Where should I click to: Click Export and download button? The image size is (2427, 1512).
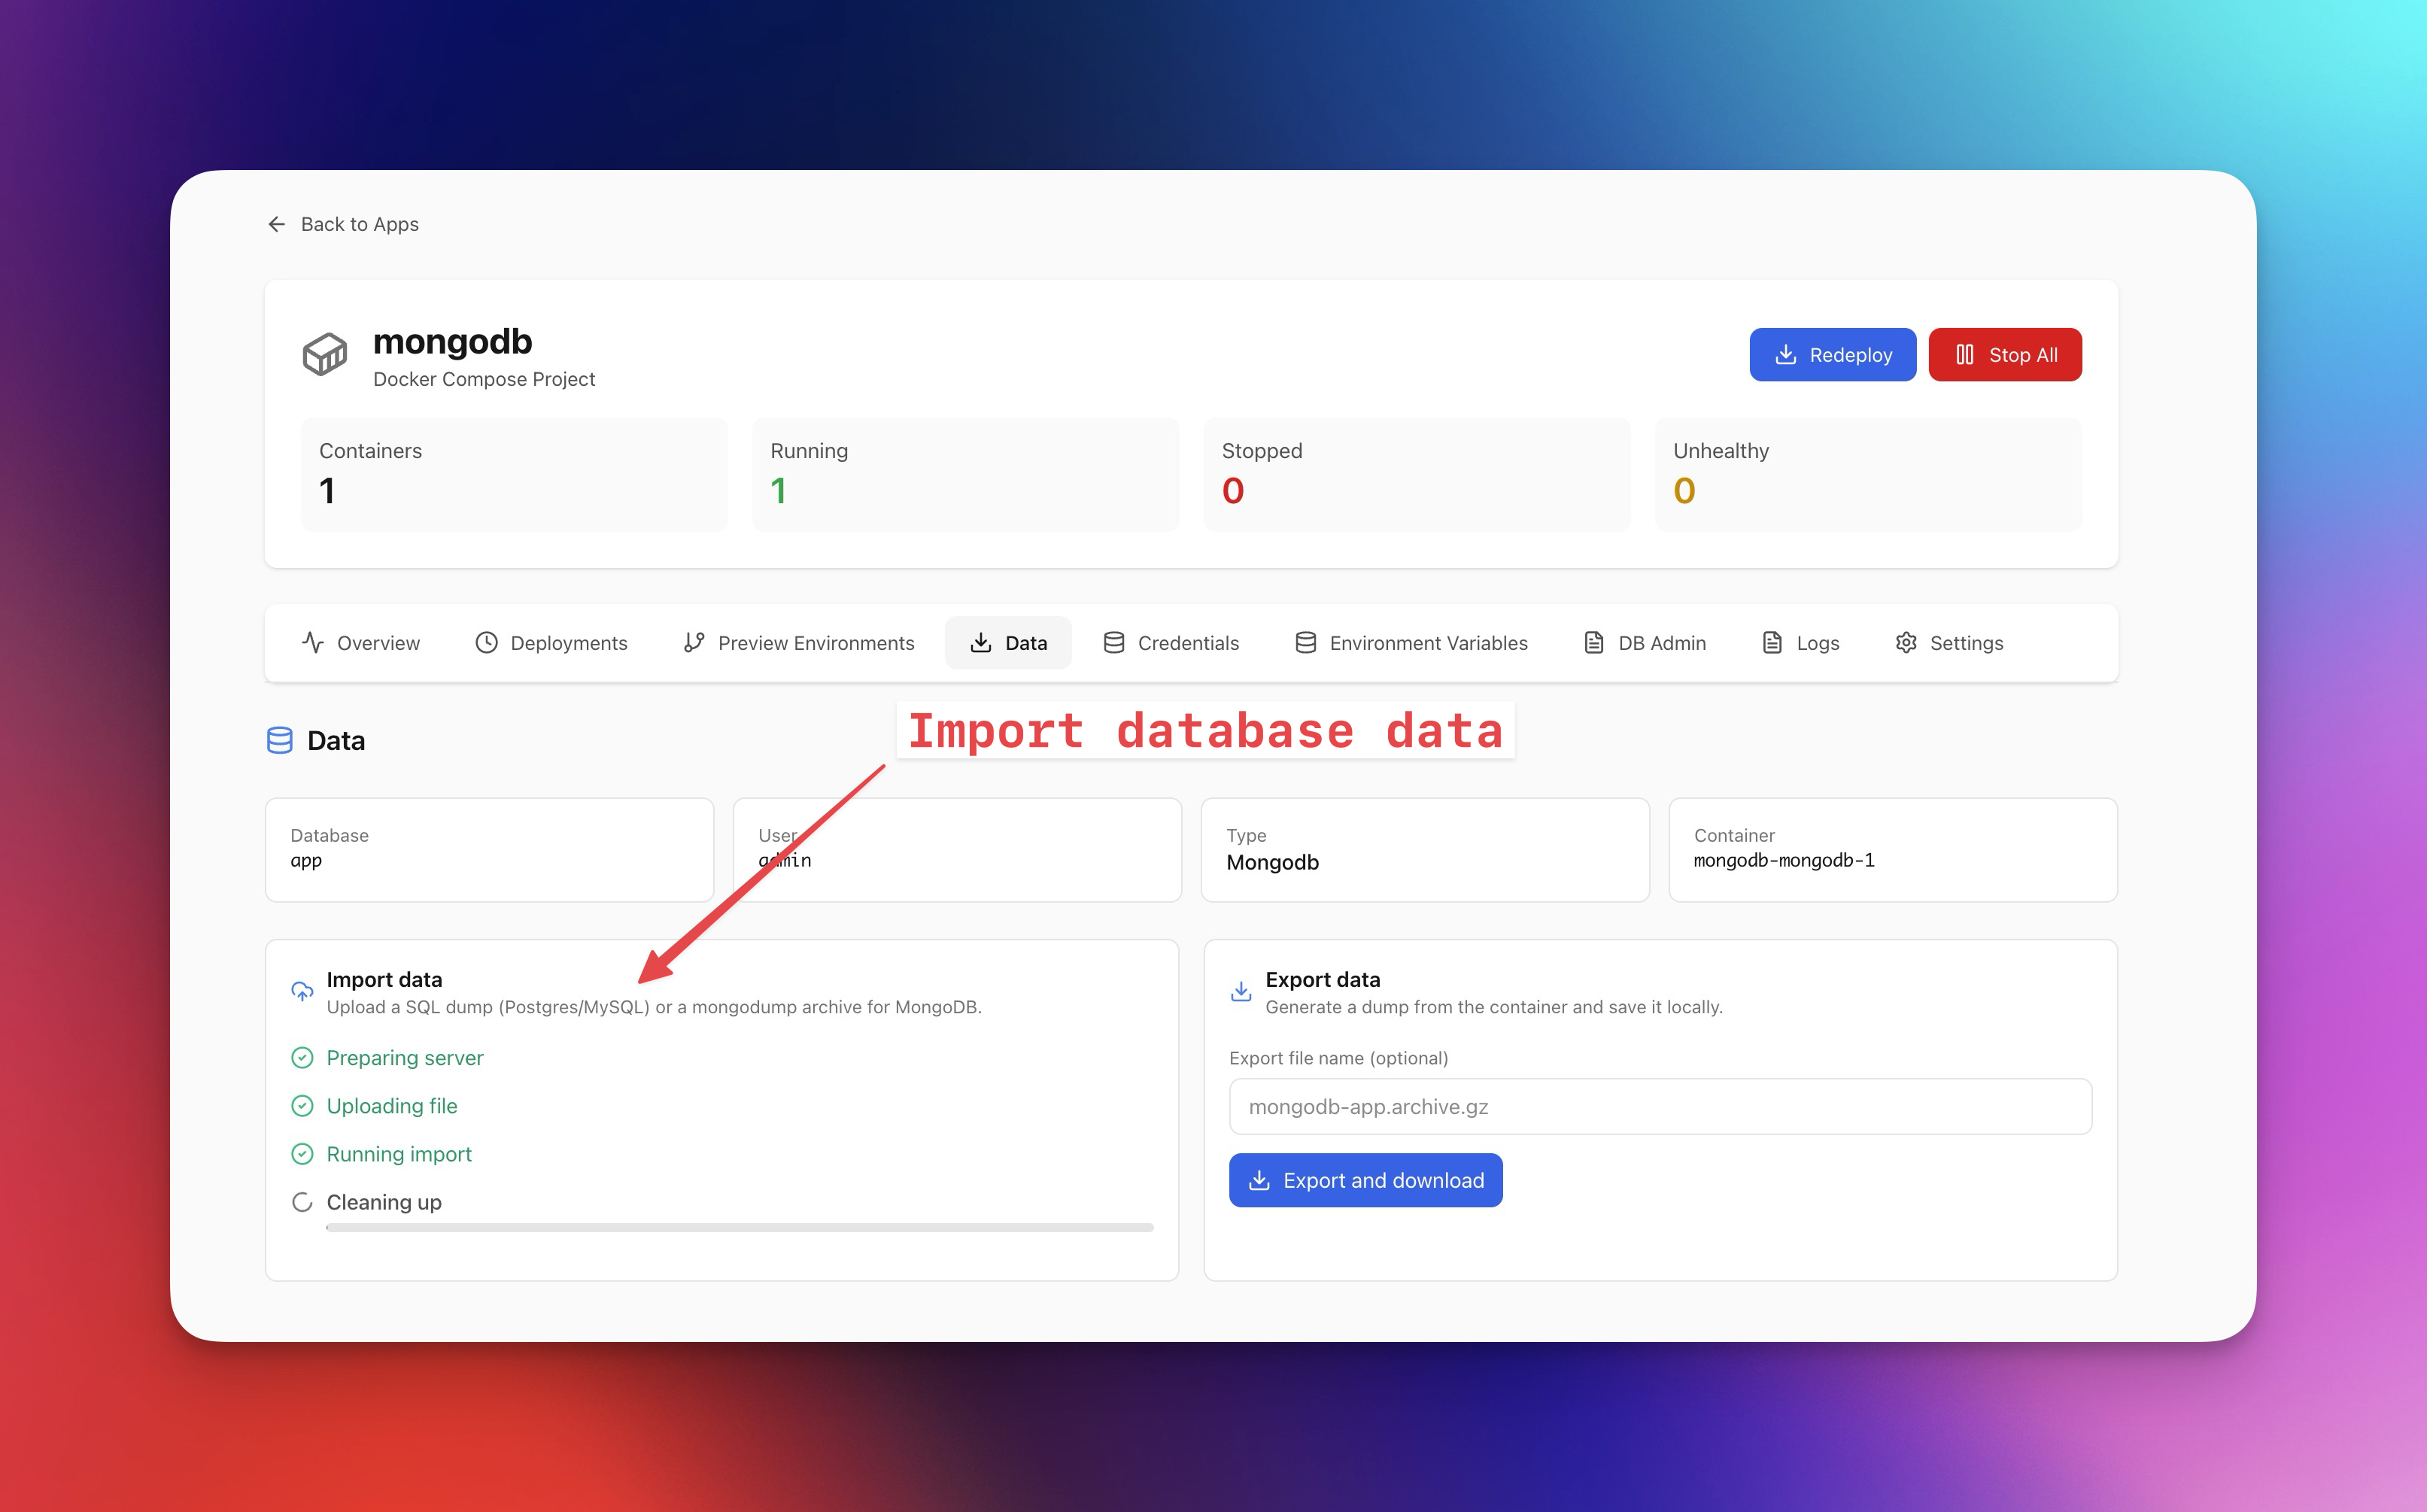point(1365,1180)
